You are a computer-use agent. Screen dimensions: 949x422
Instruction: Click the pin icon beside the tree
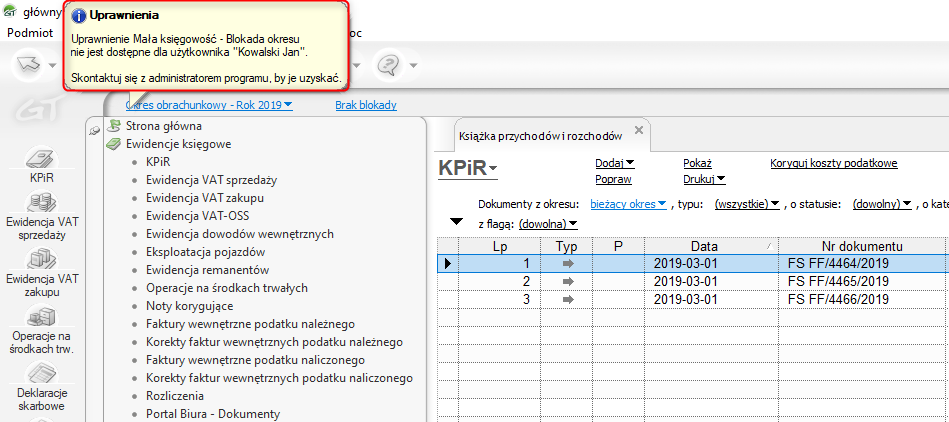(93, 130)
